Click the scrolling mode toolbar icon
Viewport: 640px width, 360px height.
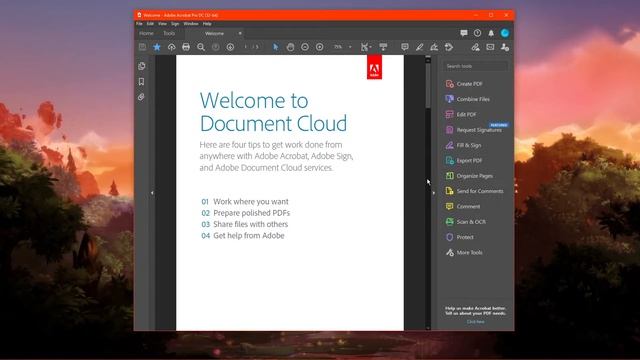point(383,47)
